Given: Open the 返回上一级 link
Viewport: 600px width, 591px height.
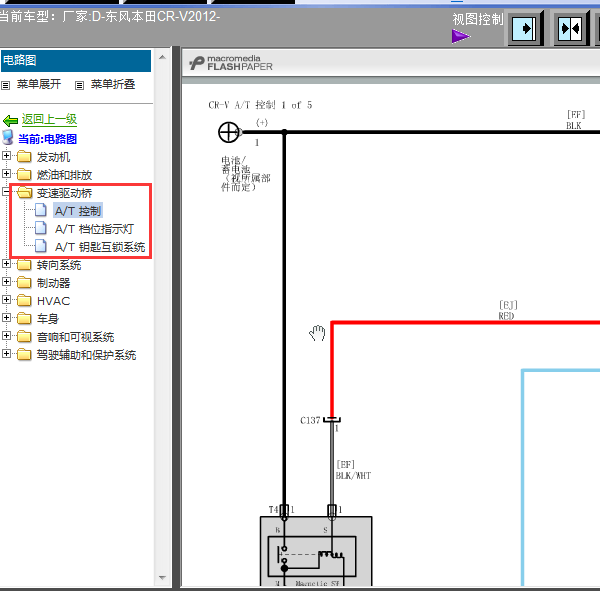Looking at the screenshot, I should point(49,119).
